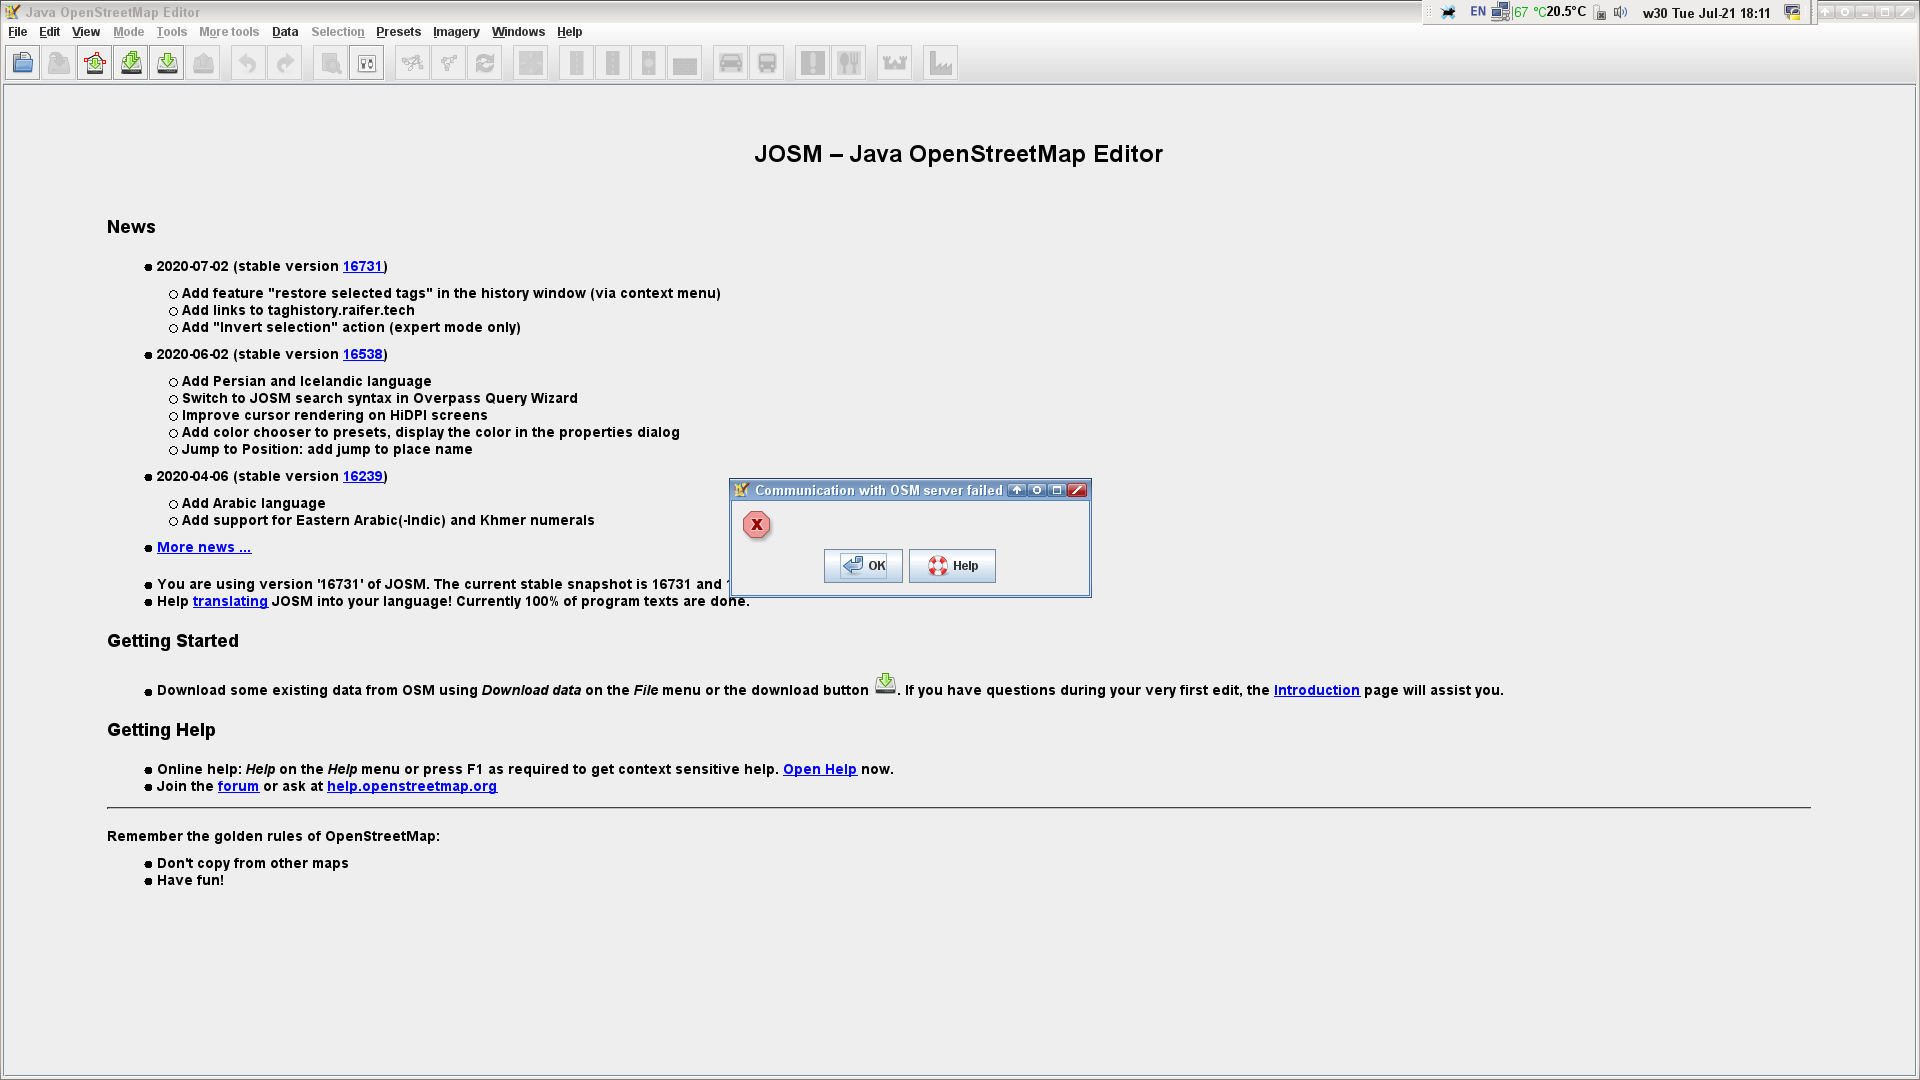Open the Windows menu
The height and width of the screenshot is (1080, 1920).
(518, 32)
